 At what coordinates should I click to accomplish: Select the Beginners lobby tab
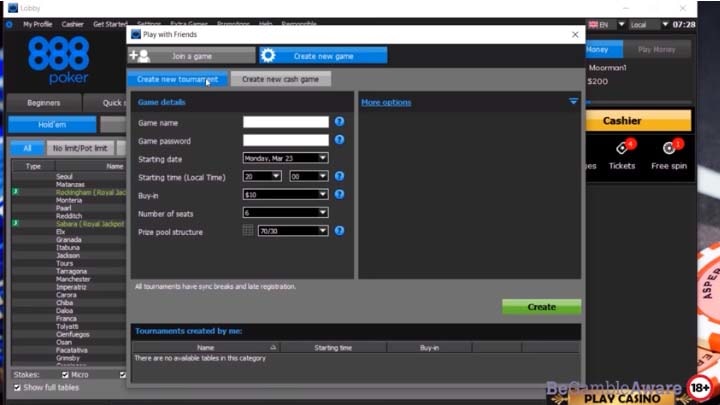tap(44, 103)
